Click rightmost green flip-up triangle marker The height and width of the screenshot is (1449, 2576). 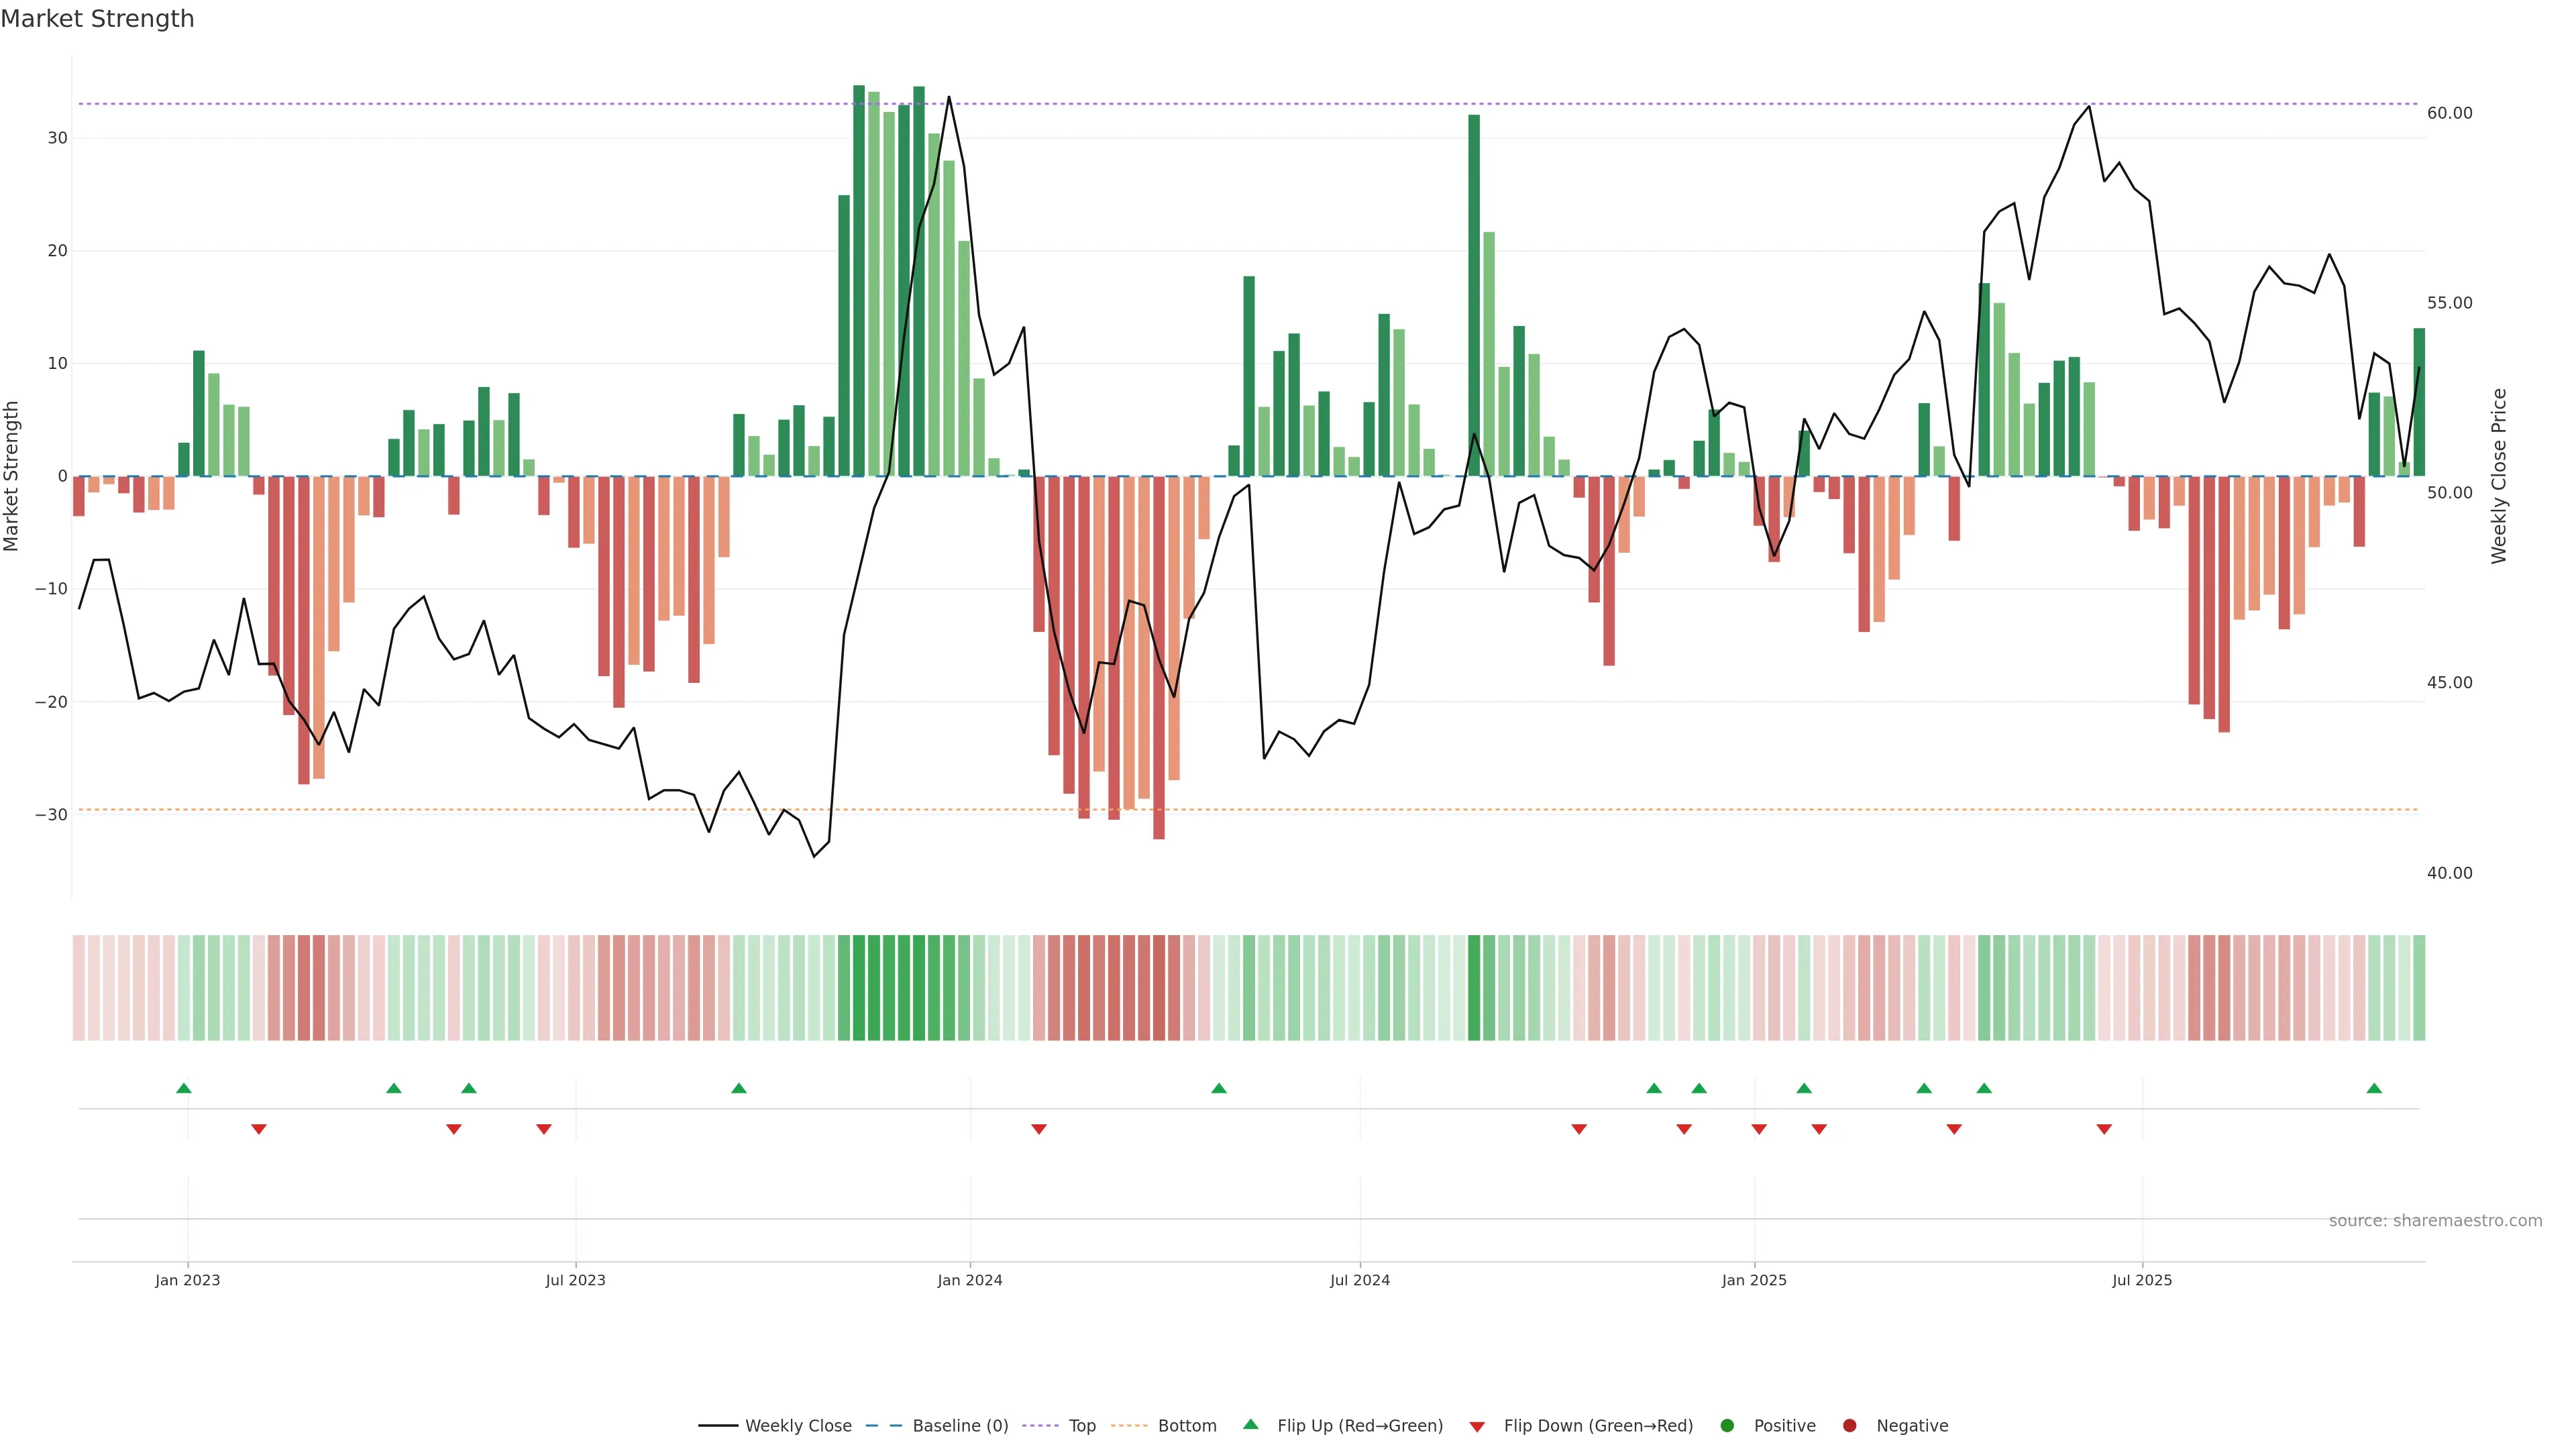[2374, 1088]
